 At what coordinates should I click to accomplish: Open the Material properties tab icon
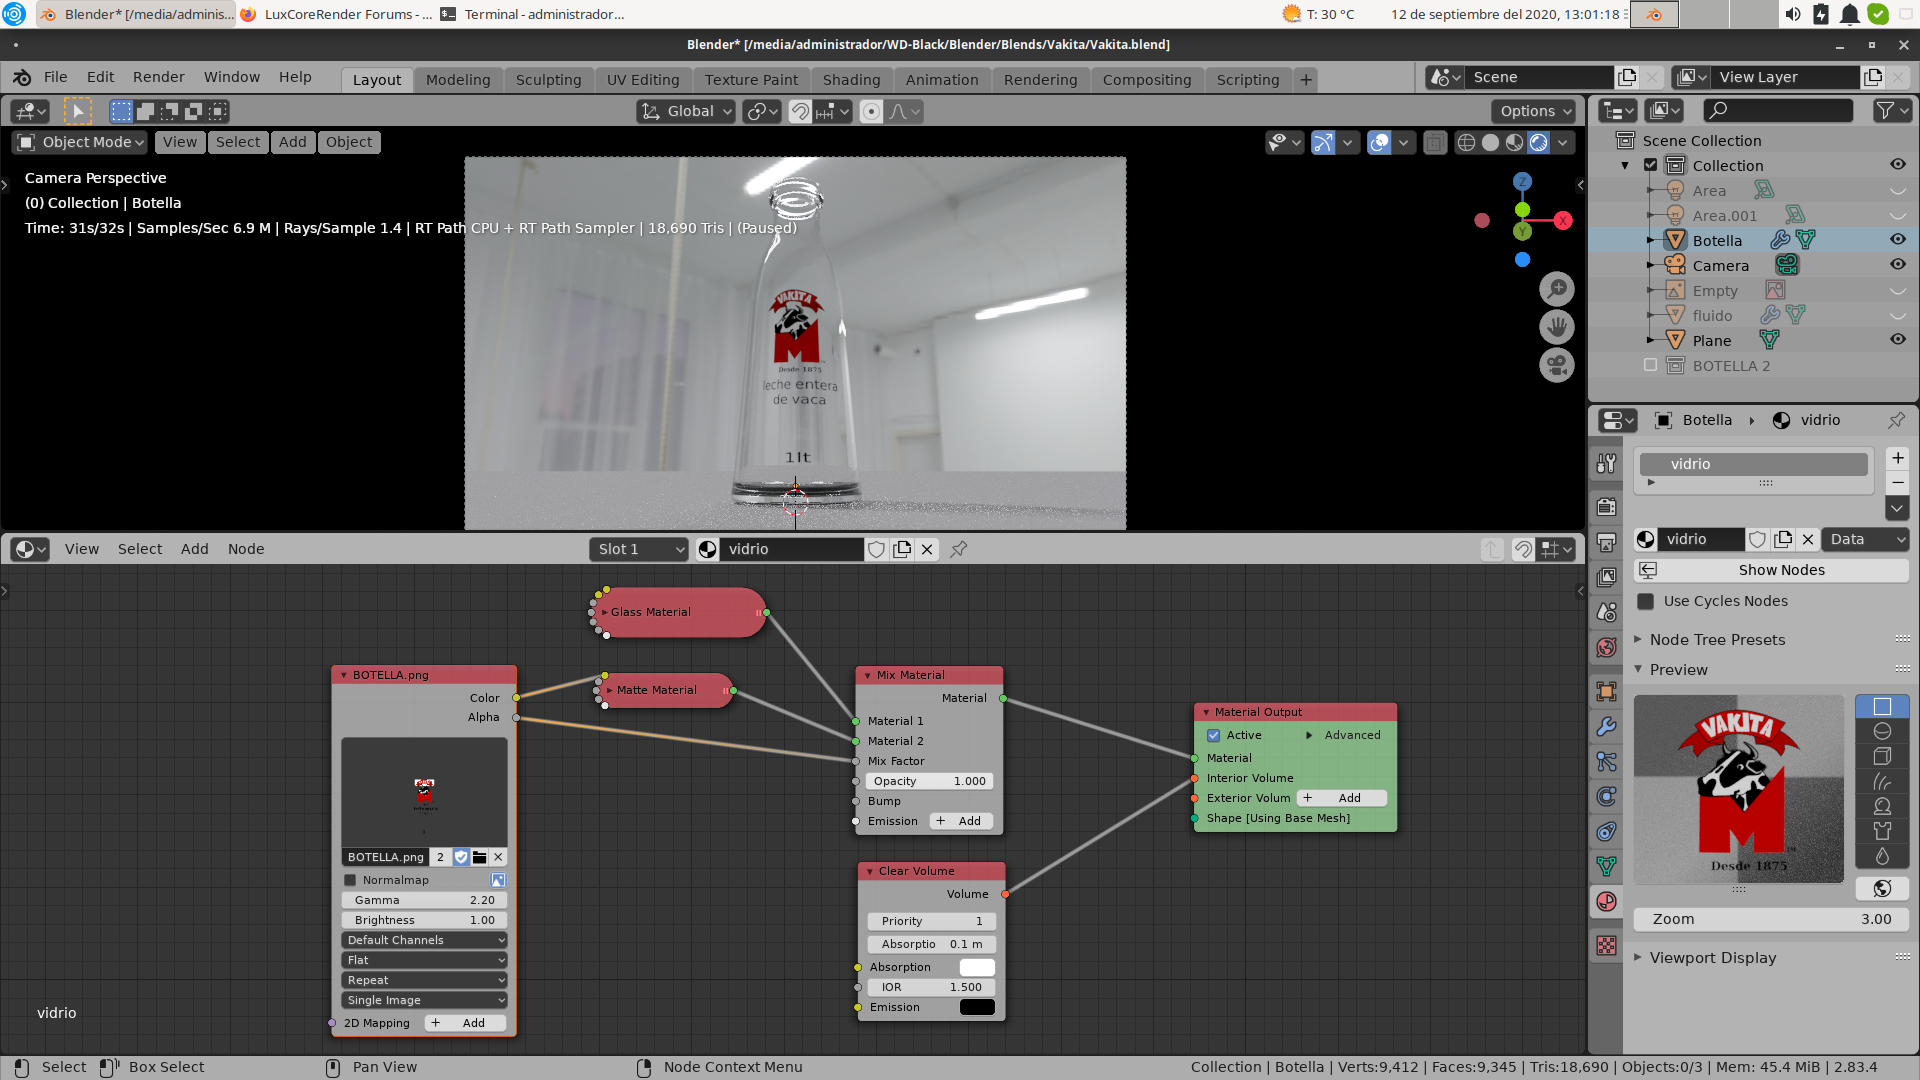1606,901
